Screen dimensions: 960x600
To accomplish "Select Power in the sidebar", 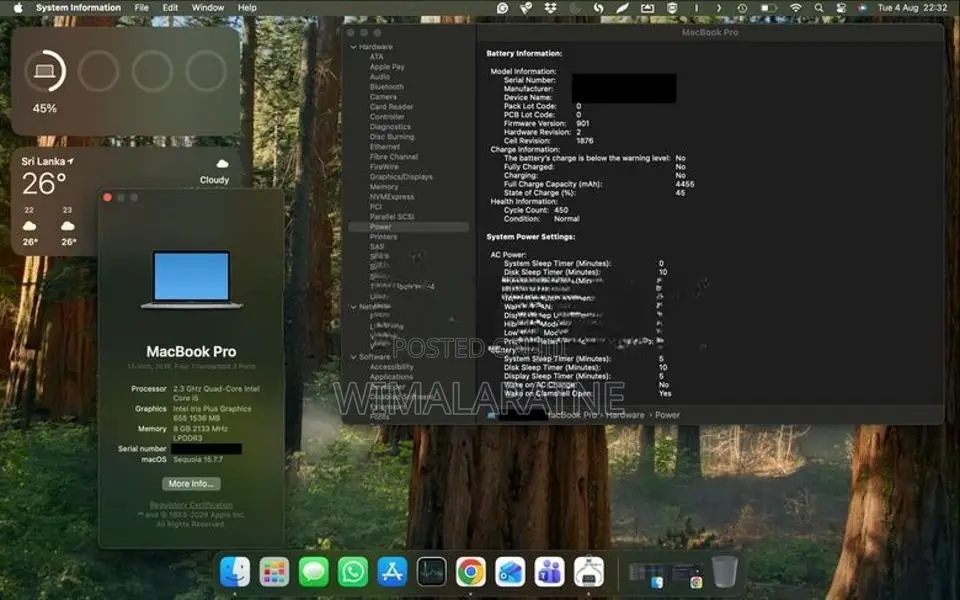I will [x=408, y=227].
